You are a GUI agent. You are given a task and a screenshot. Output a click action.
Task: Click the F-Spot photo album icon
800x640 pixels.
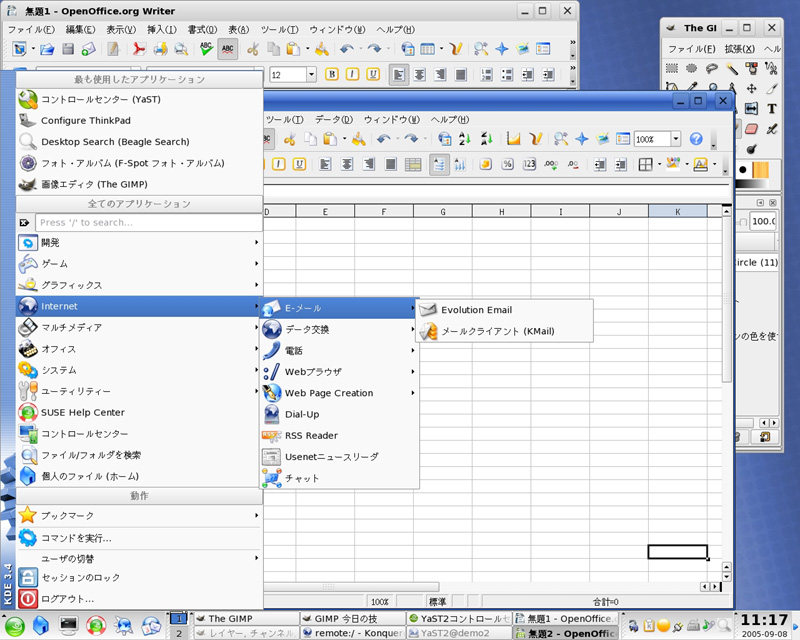point(28,163)
